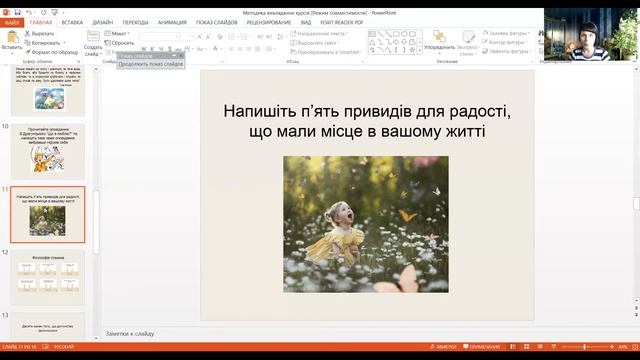This screenshot has width=640, height=360.
Task: Select slide 12 Философия thumbnail
Action: [48, 278]
